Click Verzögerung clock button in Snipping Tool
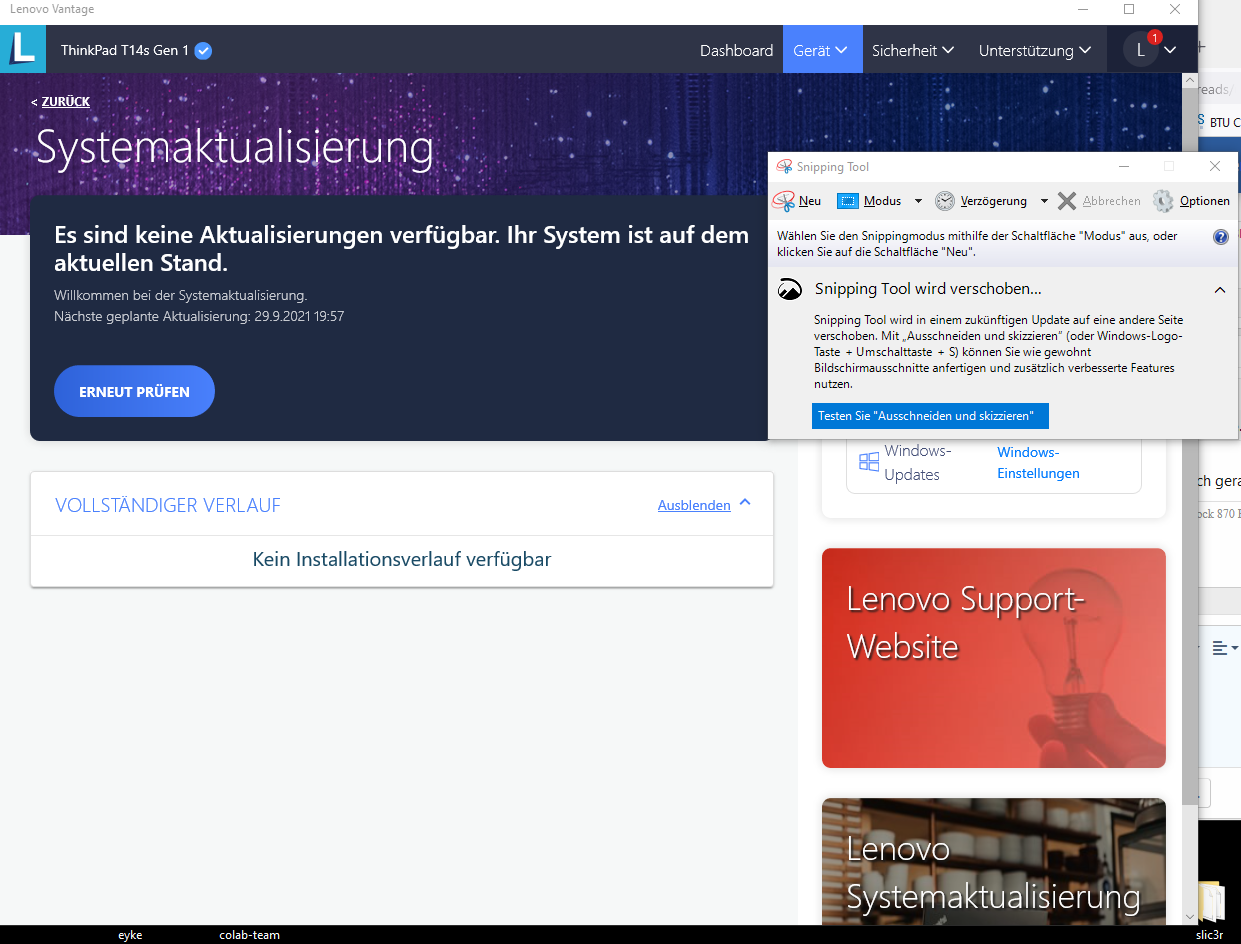Screen dimensions: 1241x944 (981, 201)
